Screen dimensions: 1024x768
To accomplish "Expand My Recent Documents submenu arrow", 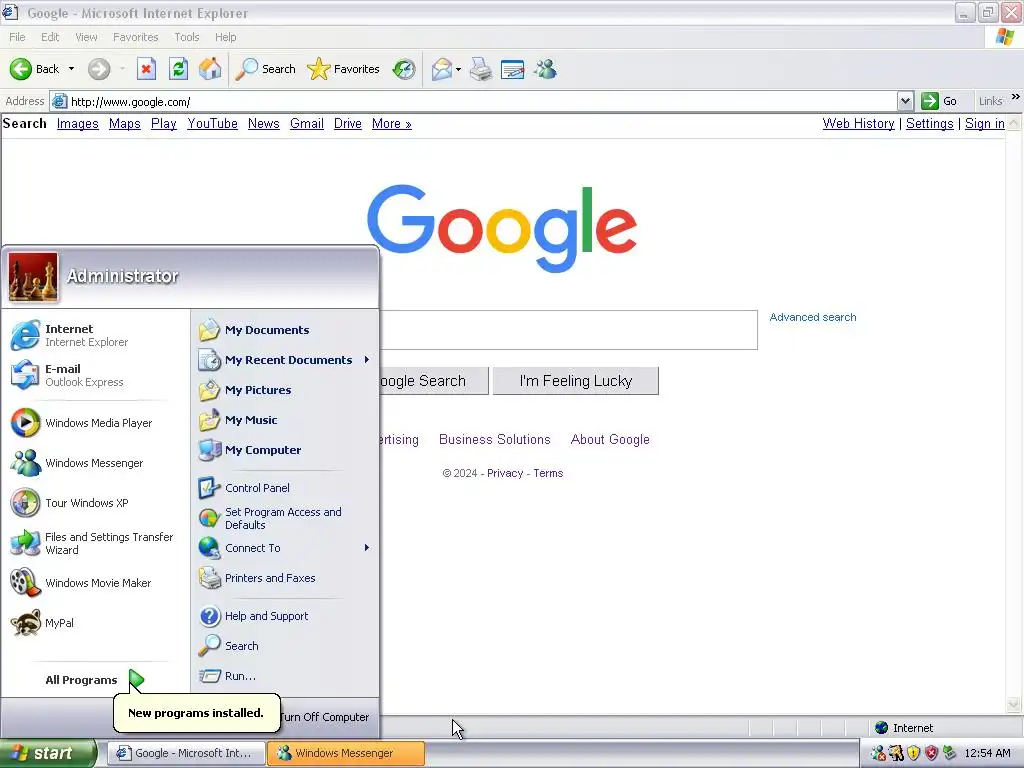I will click(367, 360).
